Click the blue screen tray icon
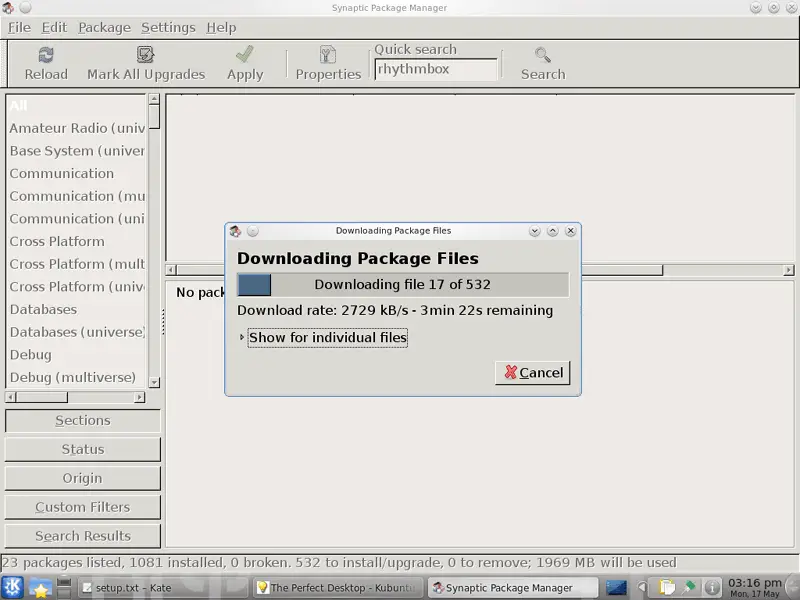 coord(616,588)
